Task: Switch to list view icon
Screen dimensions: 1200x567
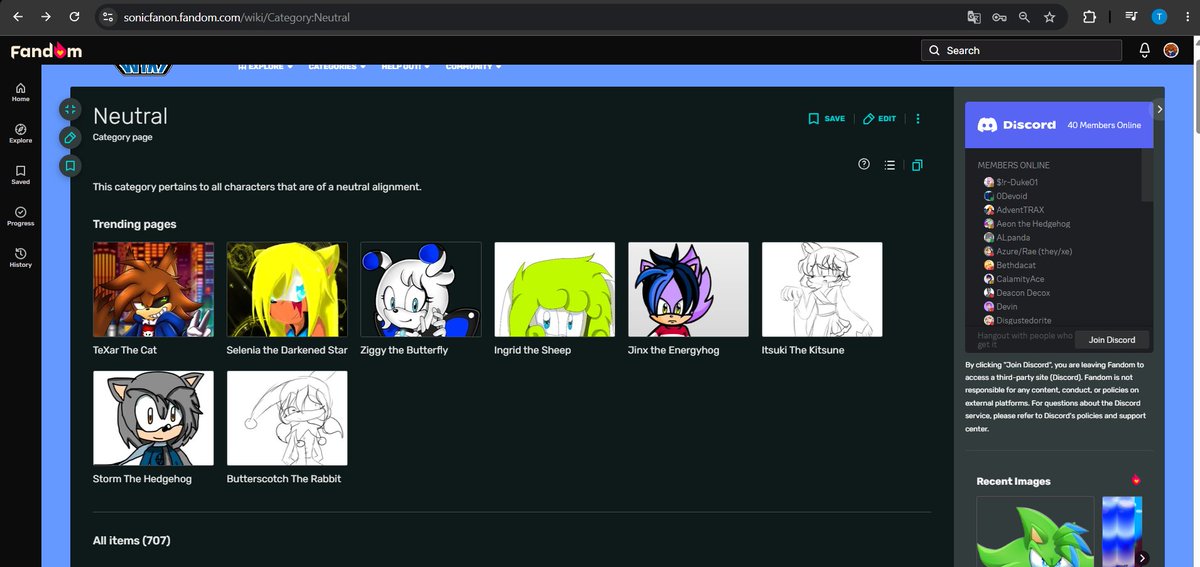Action: pos(890,165)
